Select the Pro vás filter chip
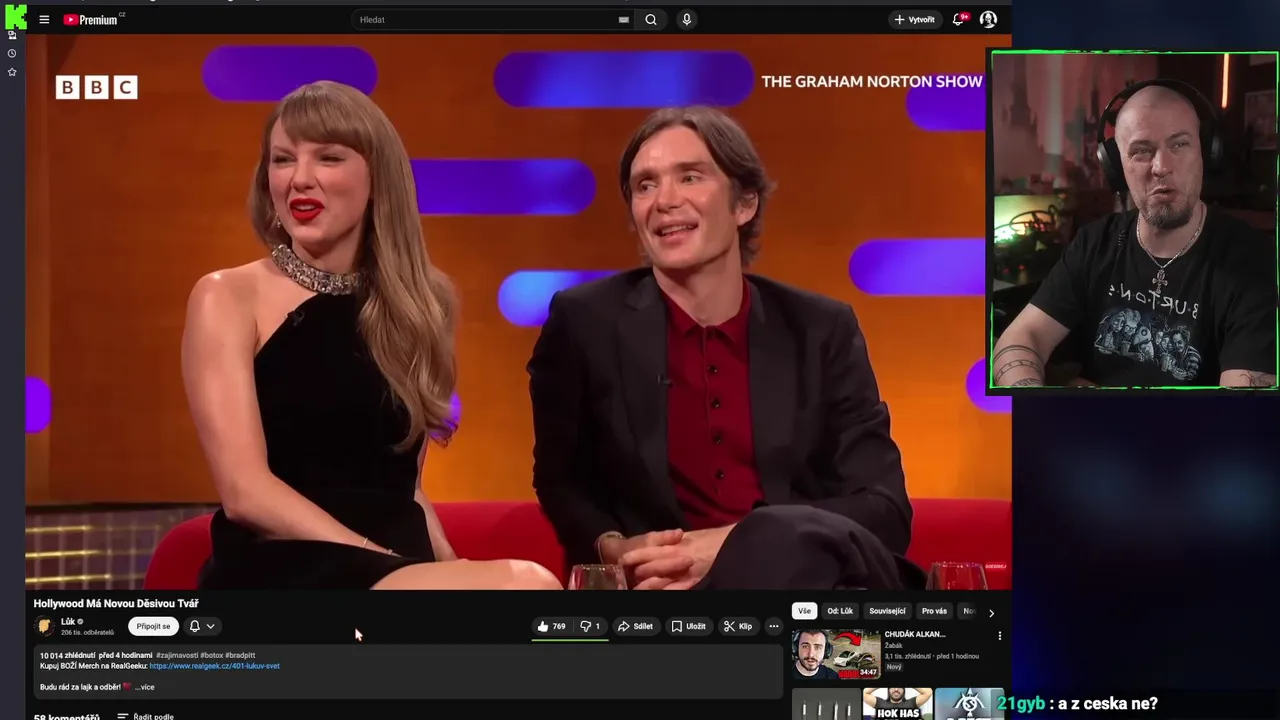Viewport: 1280px width, 720px height. [934, 611]
